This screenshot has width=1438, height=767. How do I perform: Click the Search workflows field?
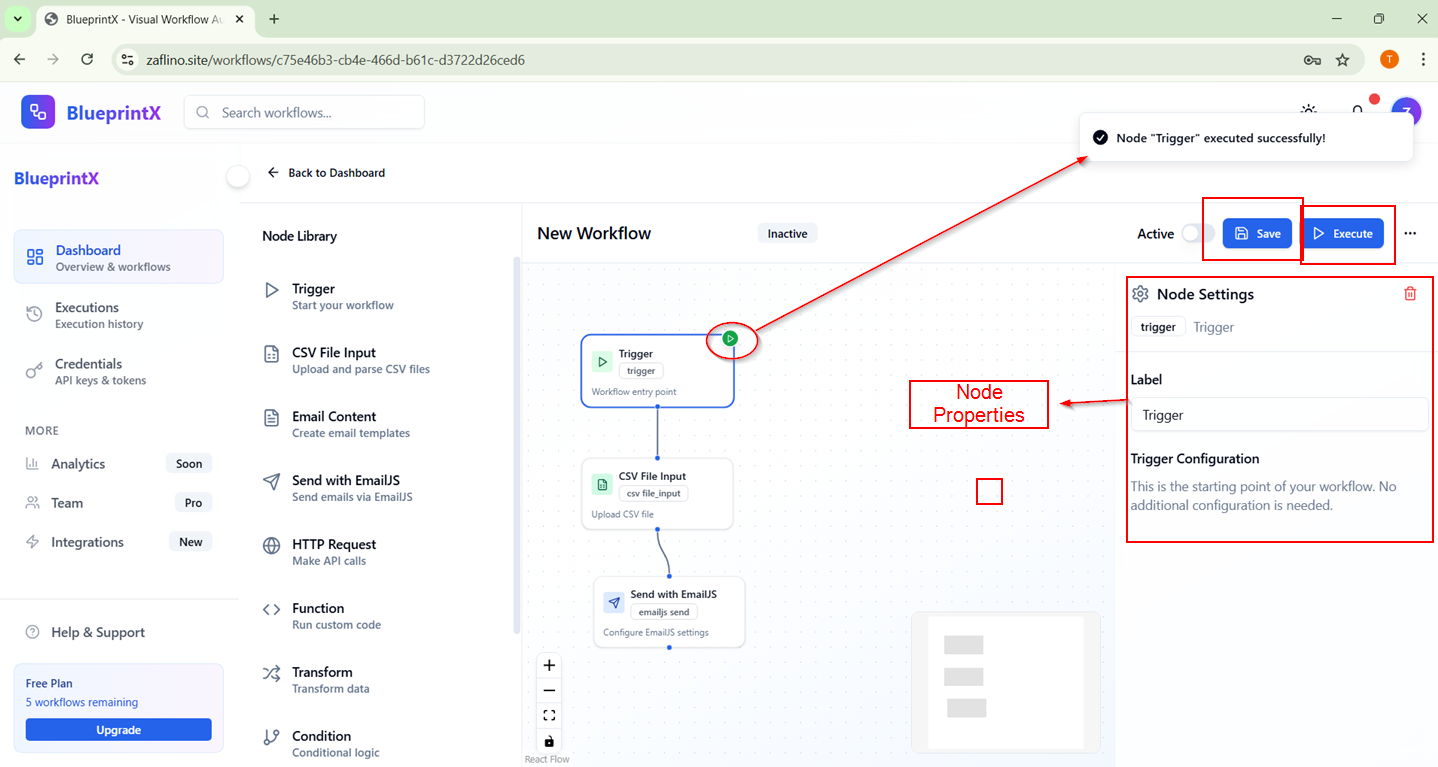304,112
